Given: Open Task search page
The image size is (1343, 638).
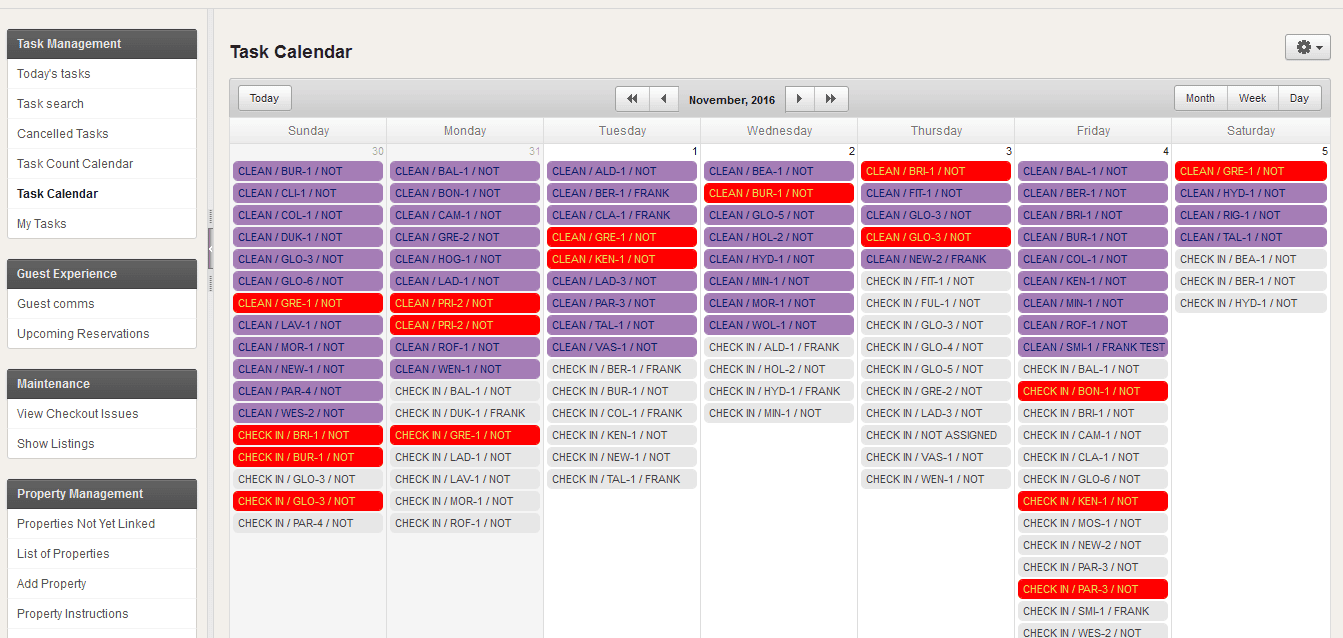Looking at the screenshot, I should (50, 104).
